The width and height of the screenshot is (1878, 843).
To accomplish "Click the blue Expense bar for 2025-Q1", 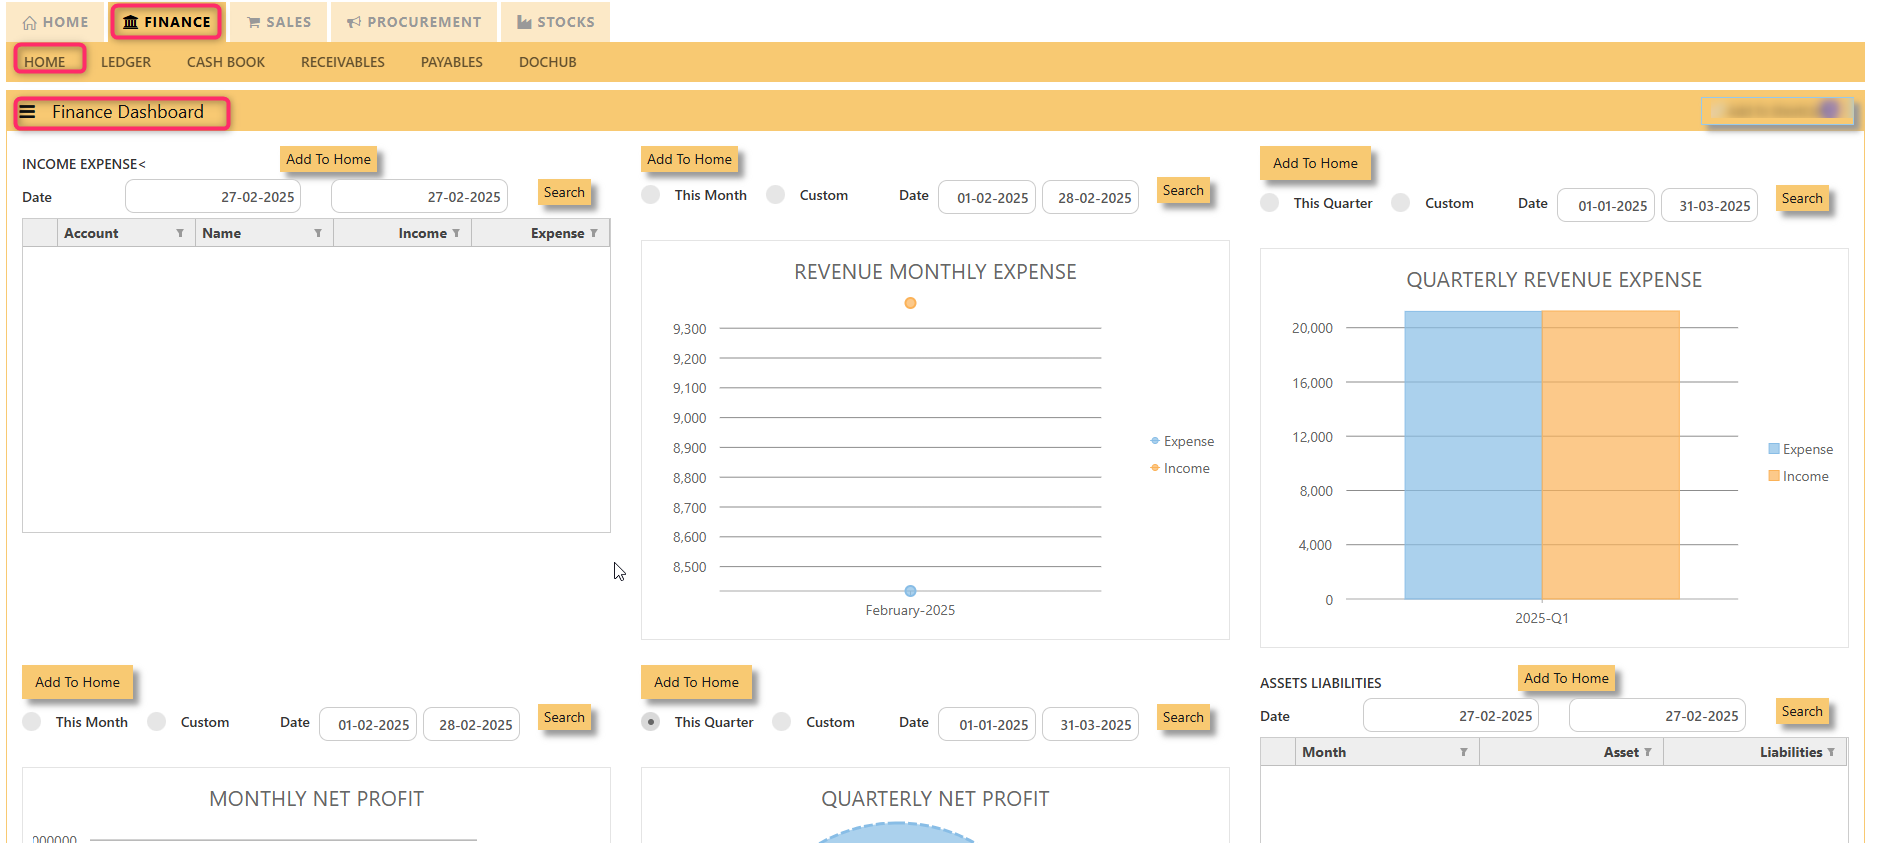I will pyautogui.click(x=1473, y=455).
